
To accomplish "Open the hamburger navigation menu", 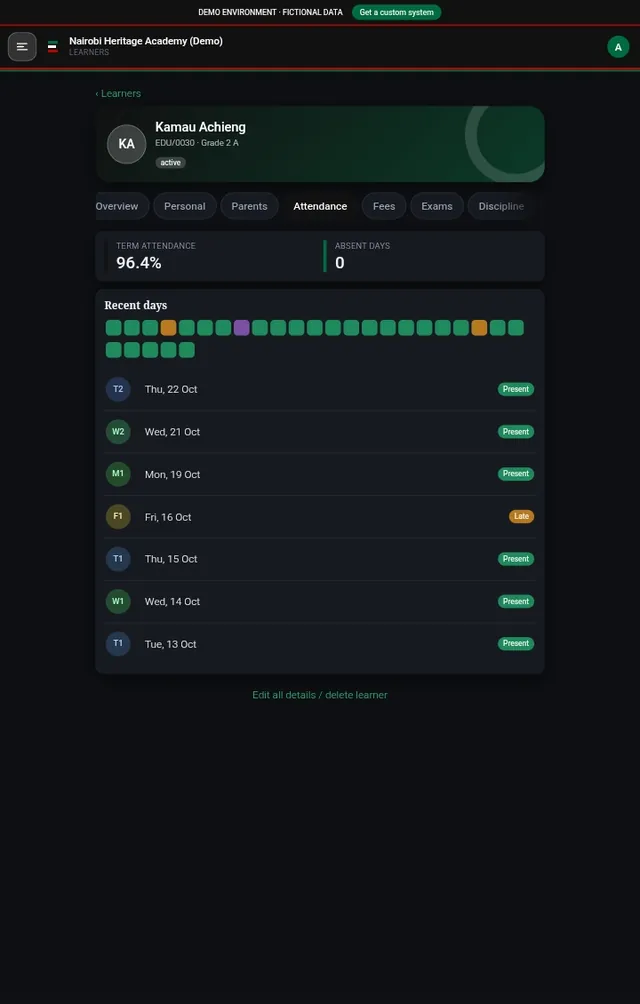I will coord(22,47).
